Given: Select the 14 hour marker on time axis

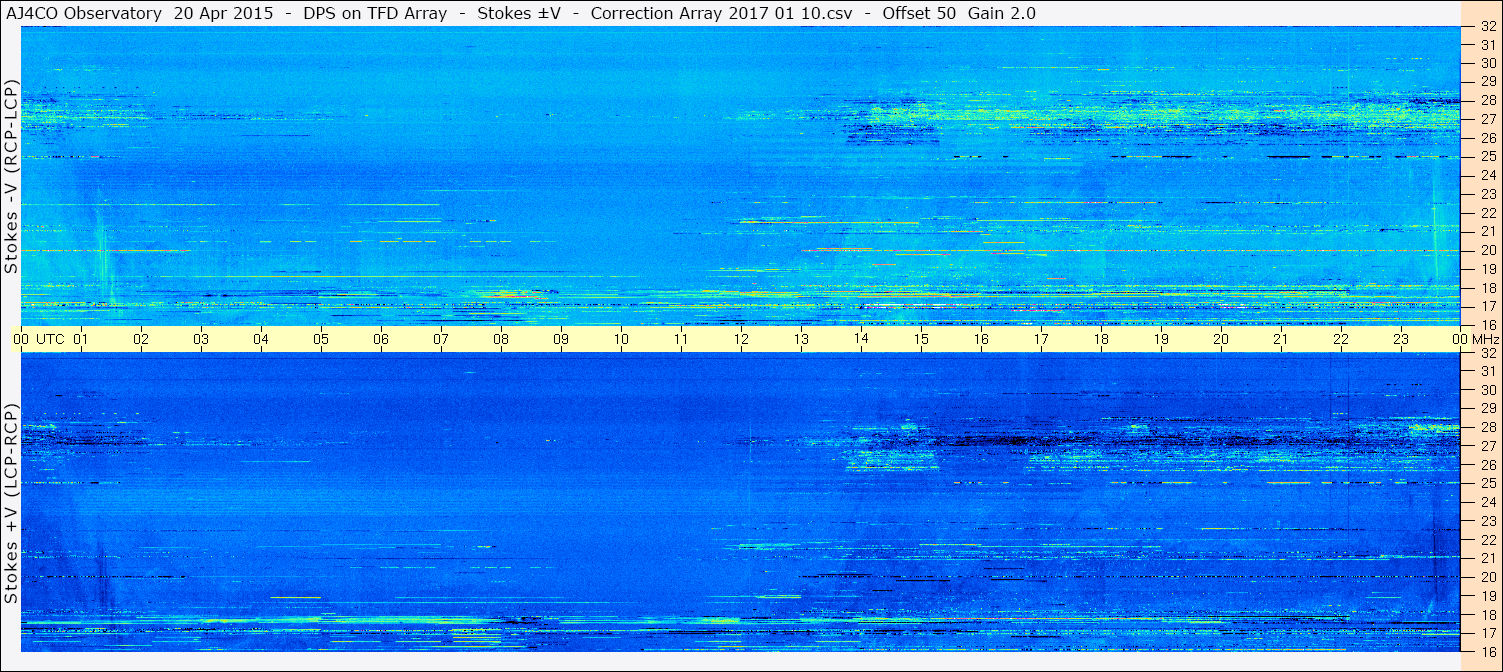Looking at the screenshot, I should pos(861,339).
